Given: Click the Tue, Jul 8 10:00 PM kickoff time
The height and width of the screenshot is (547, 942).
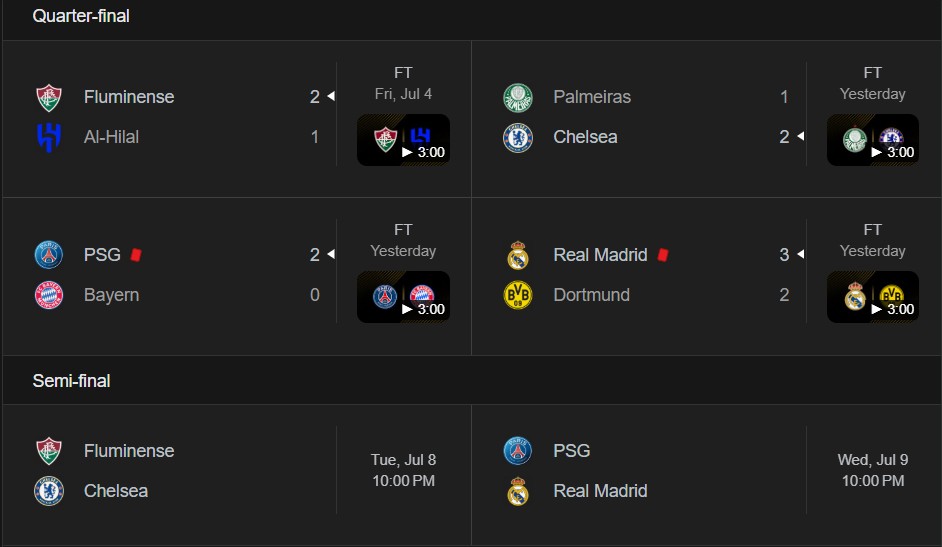Looking at the screenshot, I should point(403,470).
